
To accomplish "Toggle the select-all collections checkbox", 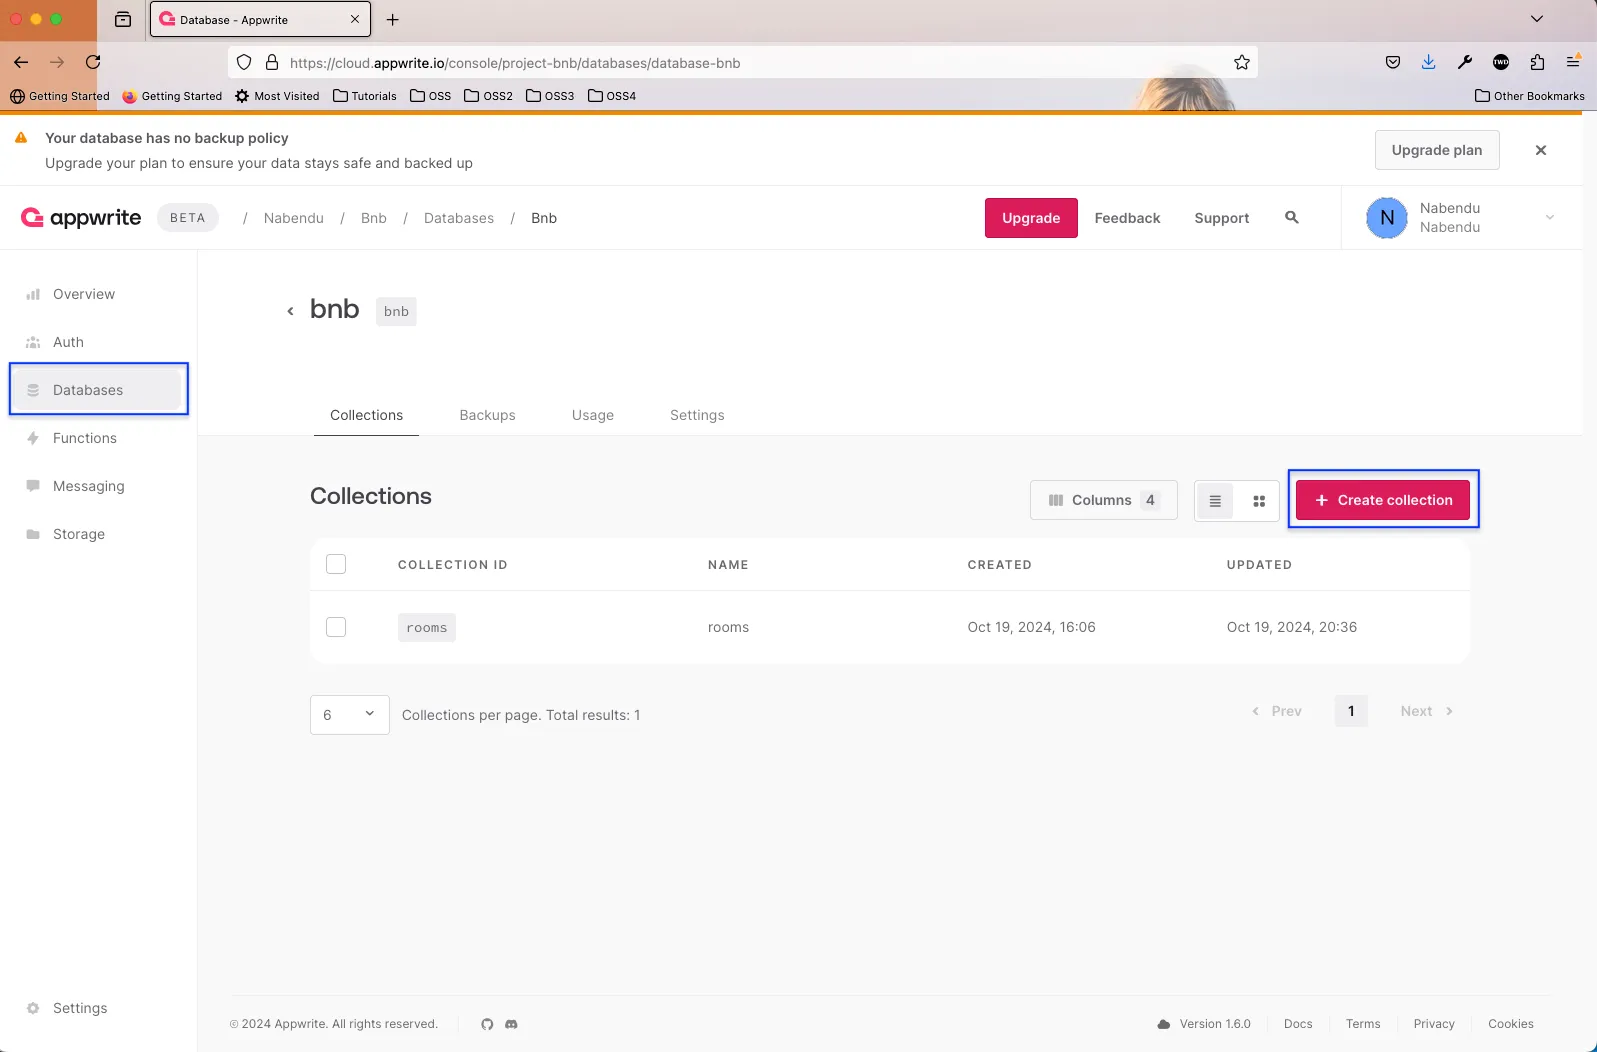I will click(336, 564).
